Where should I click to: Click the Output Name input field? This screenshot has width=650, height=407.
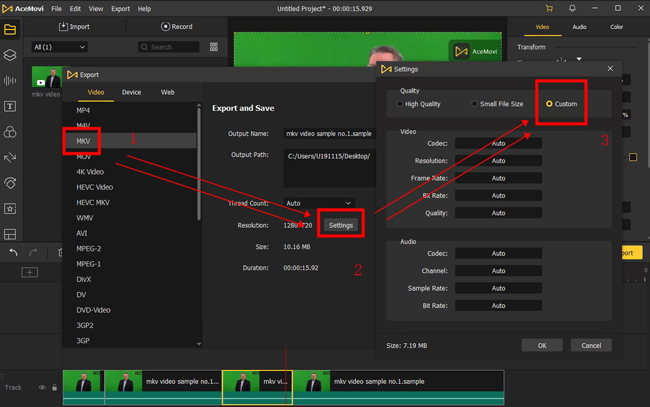[330, 133]
